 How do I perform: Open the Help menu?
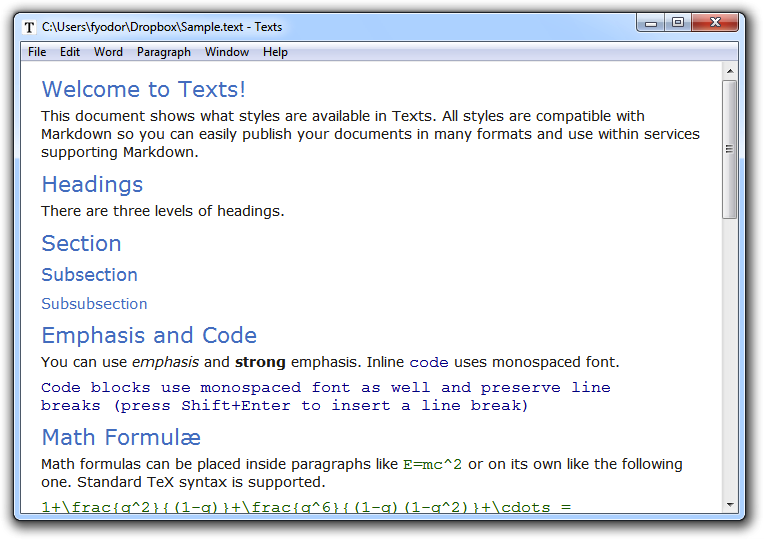275,52
